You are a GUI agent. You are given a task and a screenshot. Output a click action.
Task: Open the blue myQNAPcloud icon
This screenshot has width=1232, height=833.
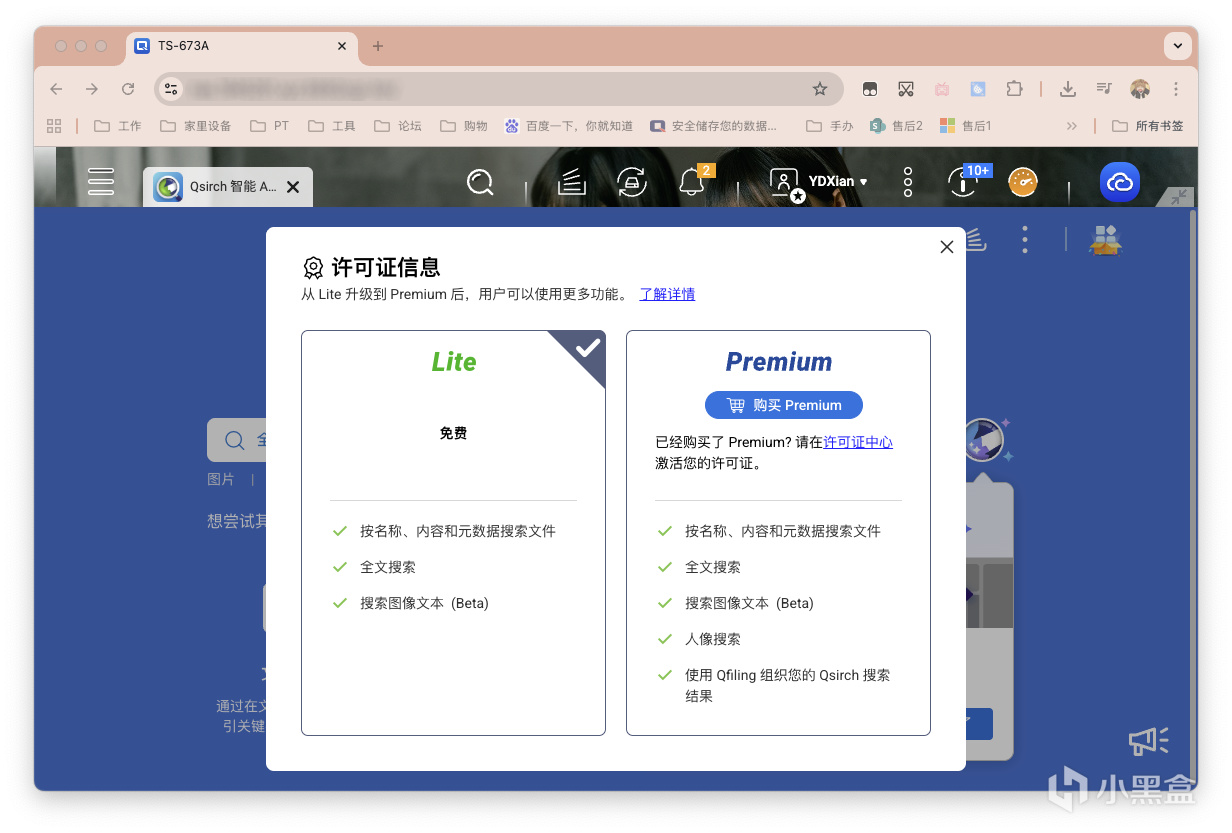[1120, 182]
